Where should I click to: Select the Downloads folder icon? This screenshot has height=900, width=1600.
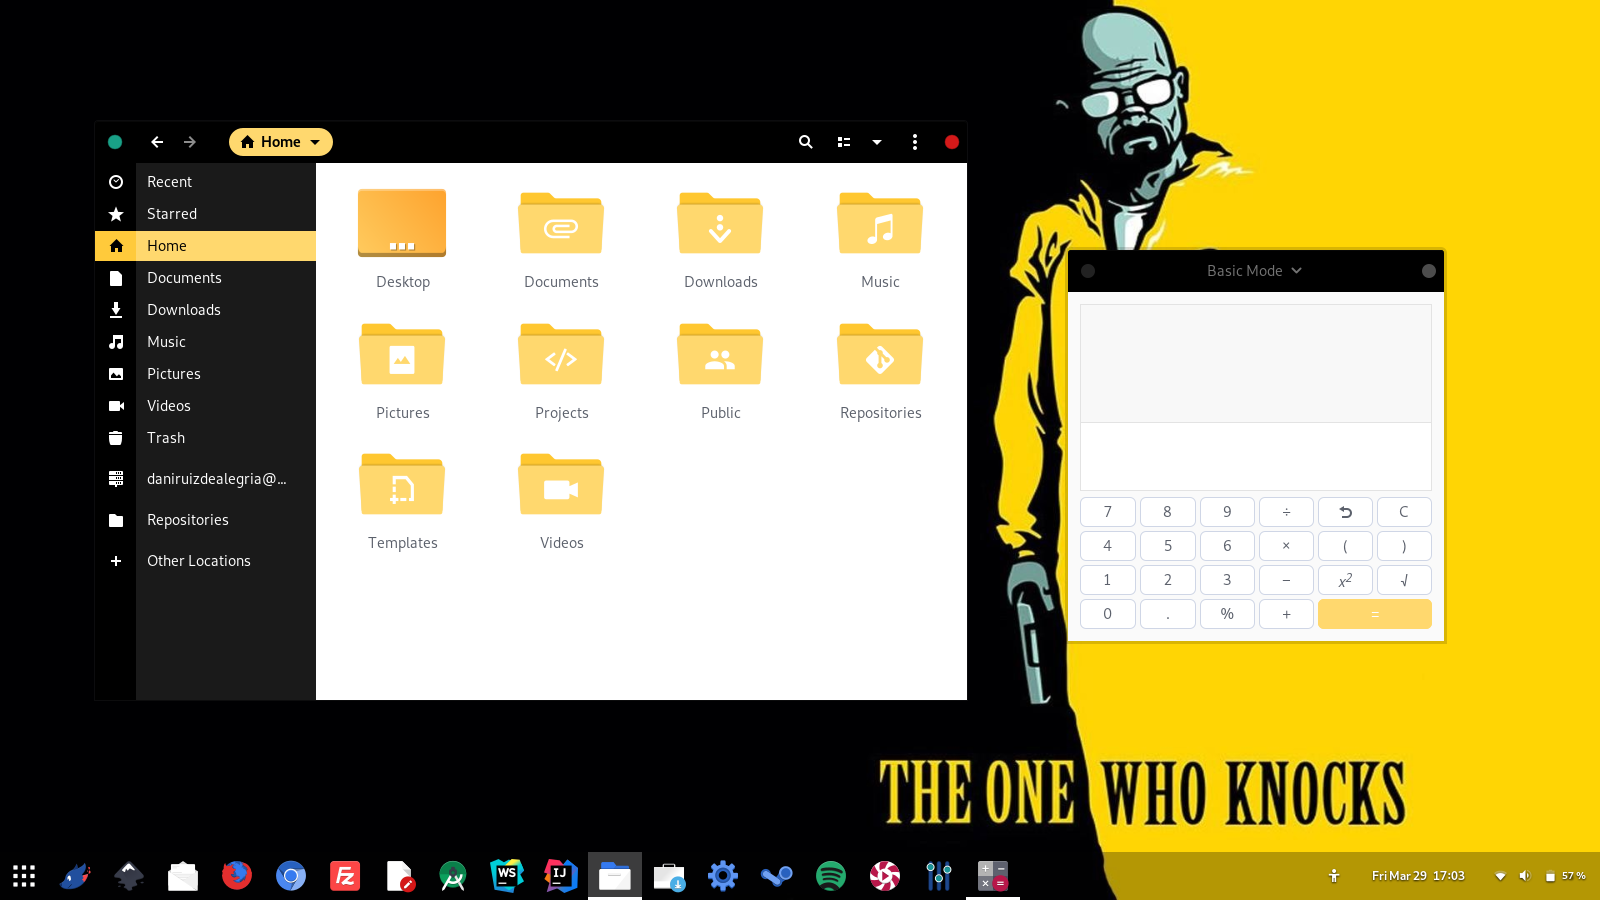(x=720, y=223)
